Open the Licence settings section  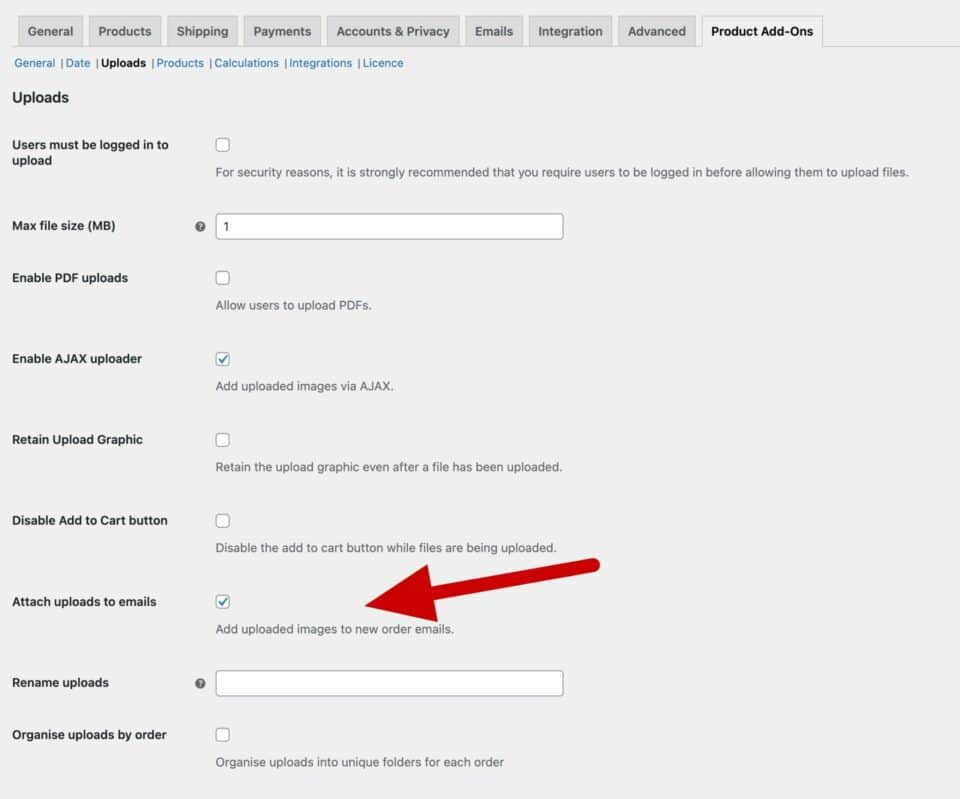[383, 63]
